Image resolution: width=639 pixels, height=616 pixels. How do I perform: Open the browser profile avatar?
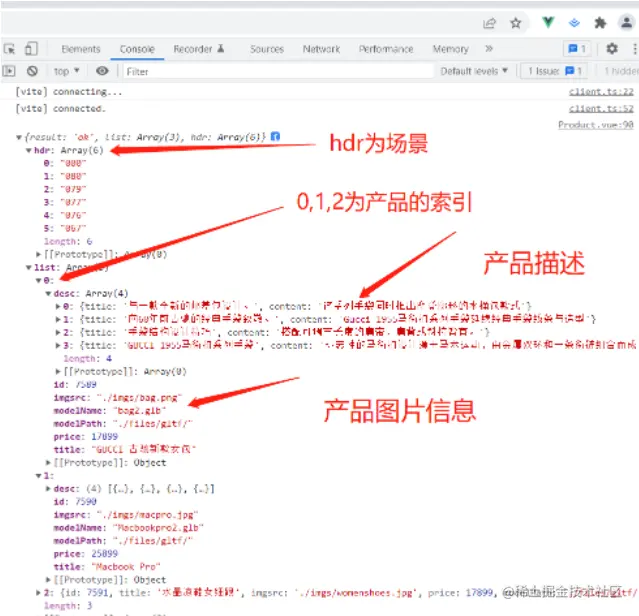click(x=626, y=22)
